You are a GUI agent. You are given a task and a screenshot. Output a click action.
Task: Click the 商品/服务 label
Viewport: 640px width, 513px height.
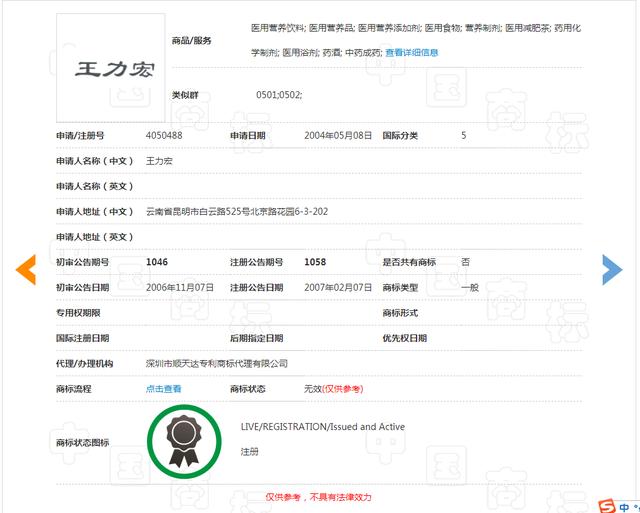point(191,40)
